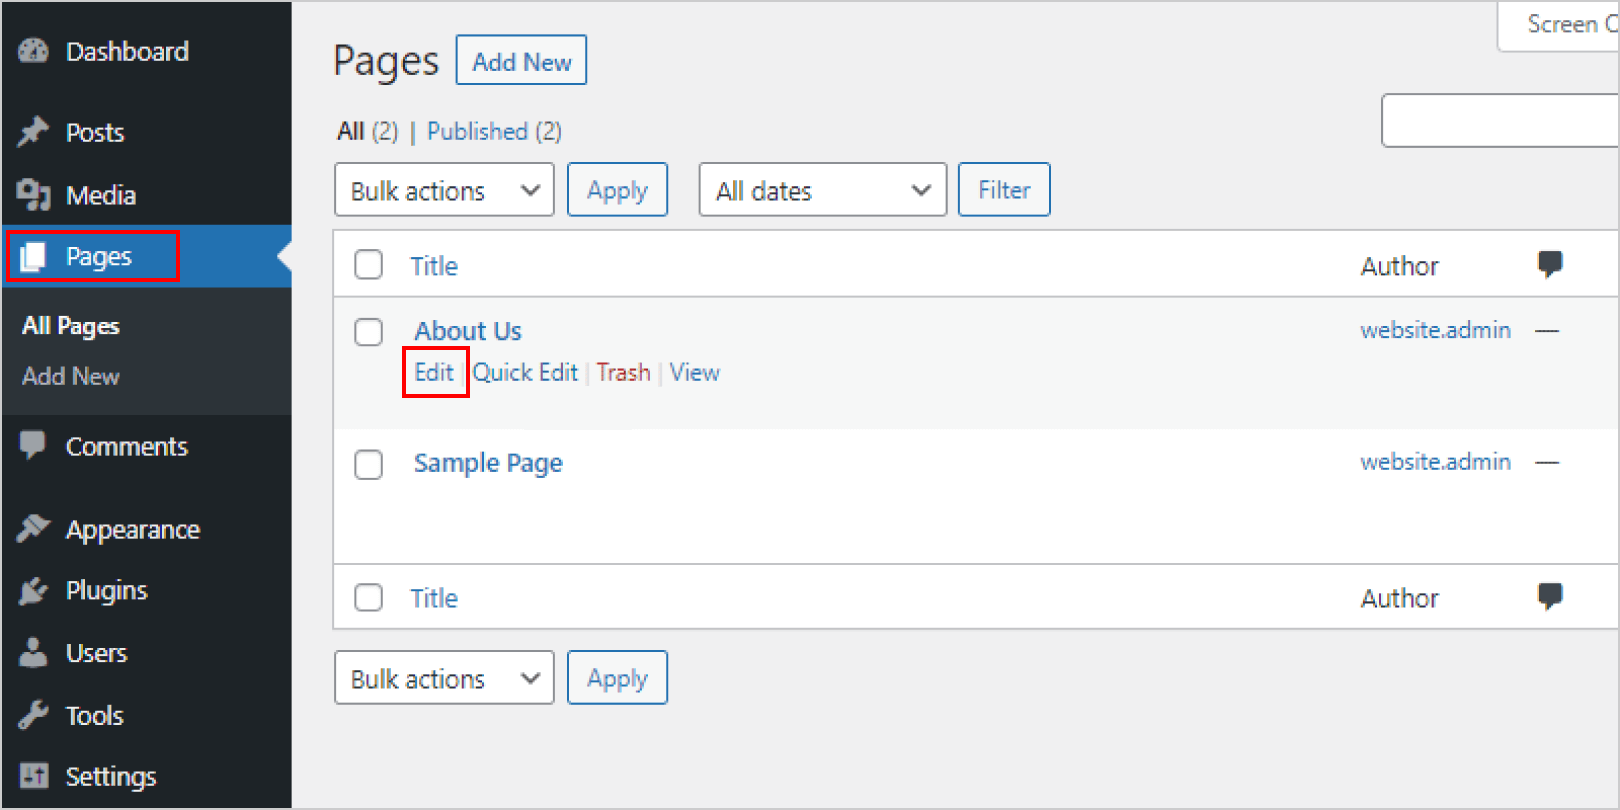Image resolution: width=1620 pixels, height=810 pixels.
Task: Open the bottom Bulk actions dropdown
Action: (444, 678)
